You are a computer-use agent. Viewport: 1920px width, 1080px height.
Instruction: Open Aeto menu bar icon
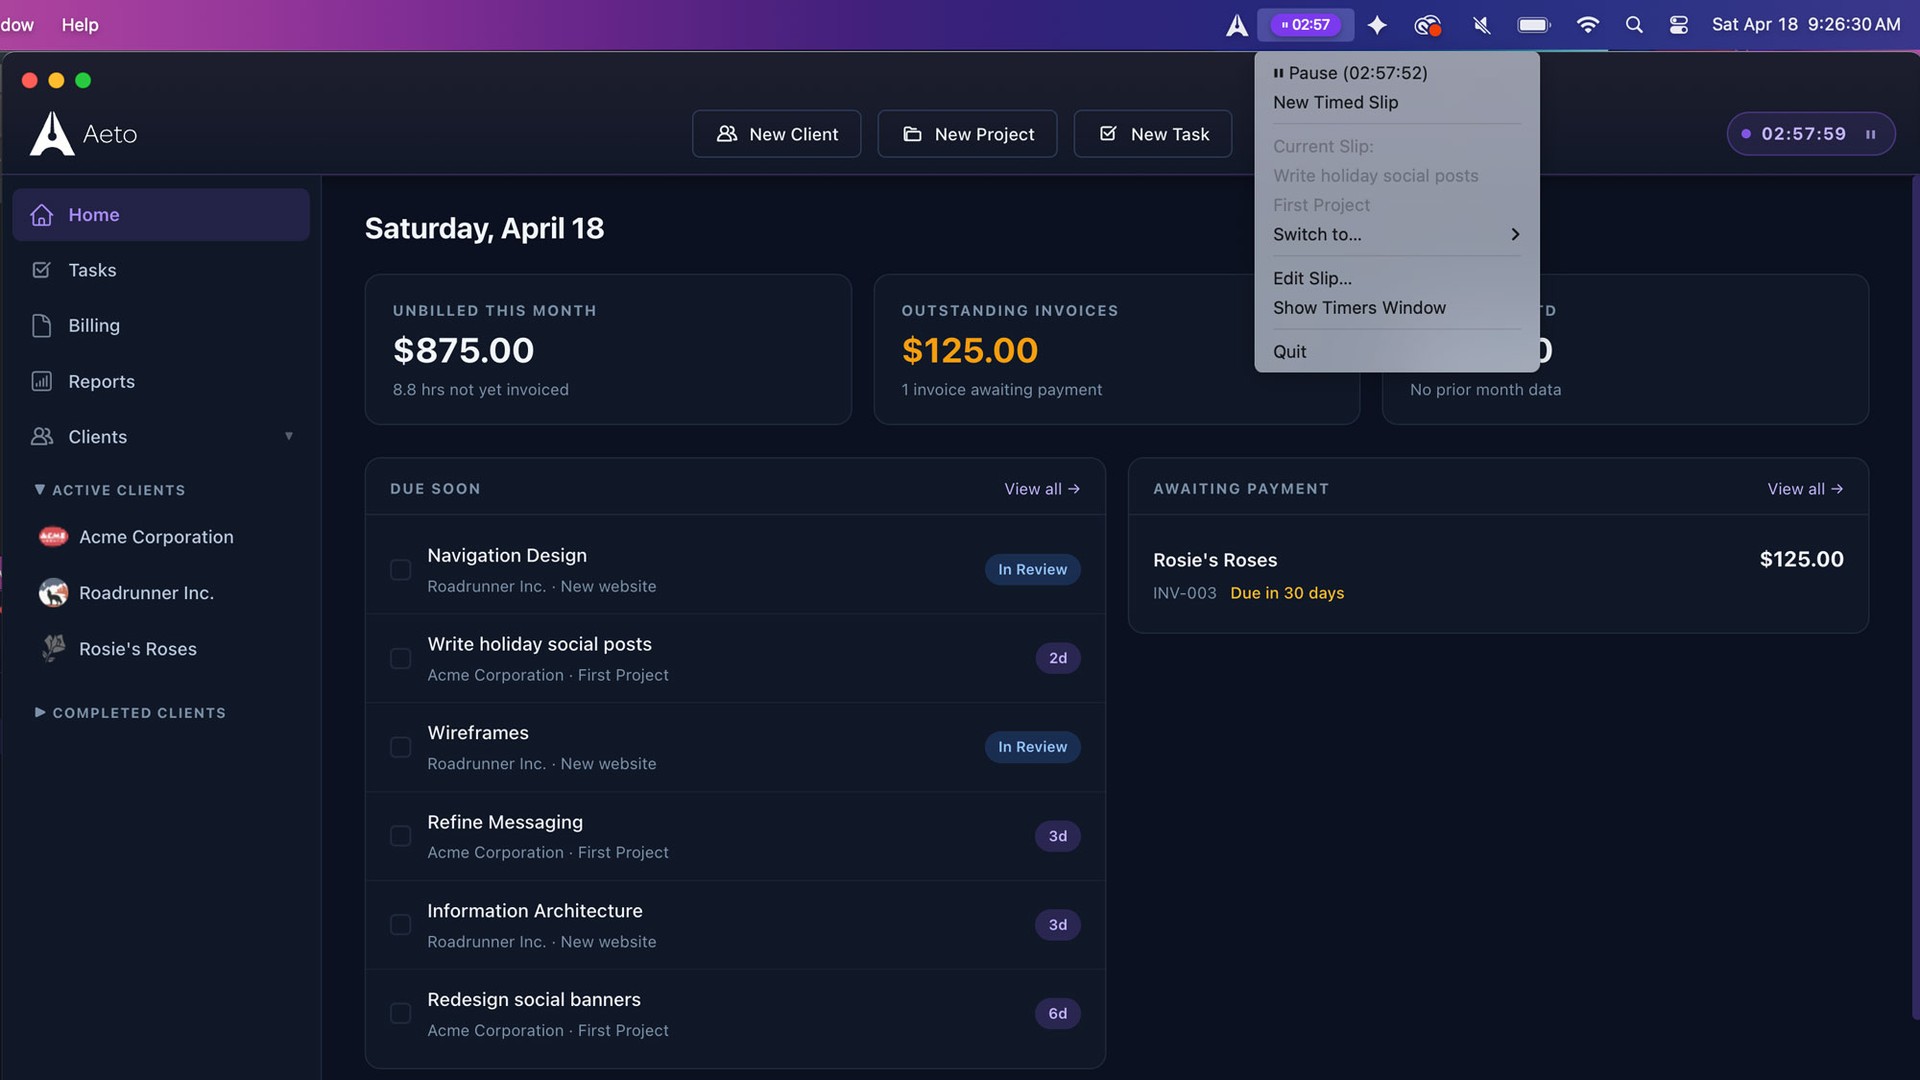point(1237,25)
